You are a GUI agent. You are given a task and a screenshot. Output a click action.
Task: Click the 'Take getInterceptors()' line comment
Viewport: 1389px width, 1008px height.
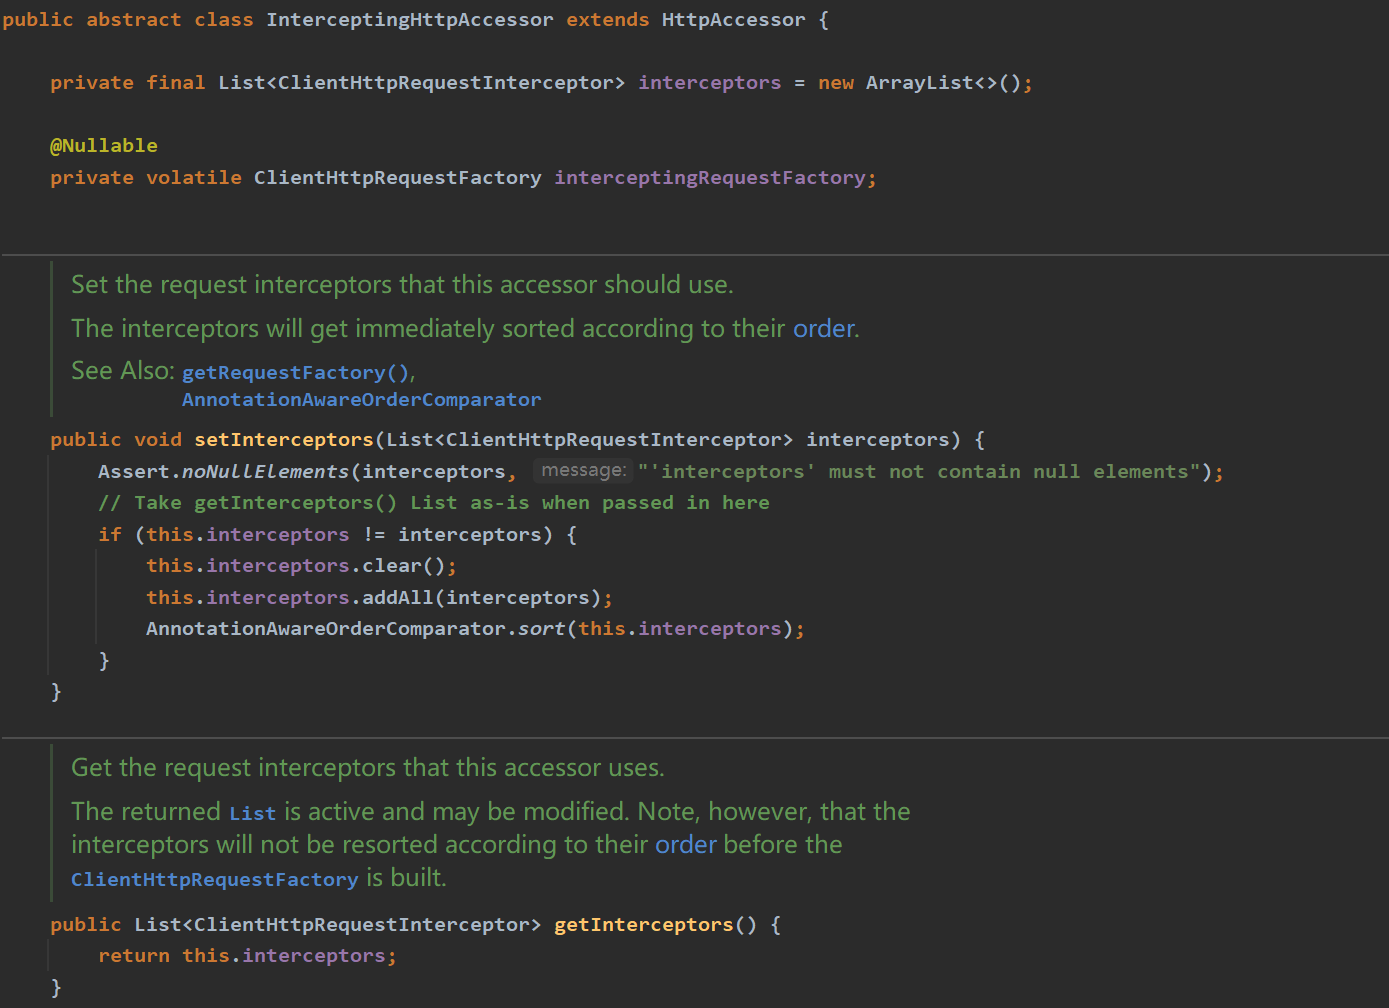[x=434, y=503]
